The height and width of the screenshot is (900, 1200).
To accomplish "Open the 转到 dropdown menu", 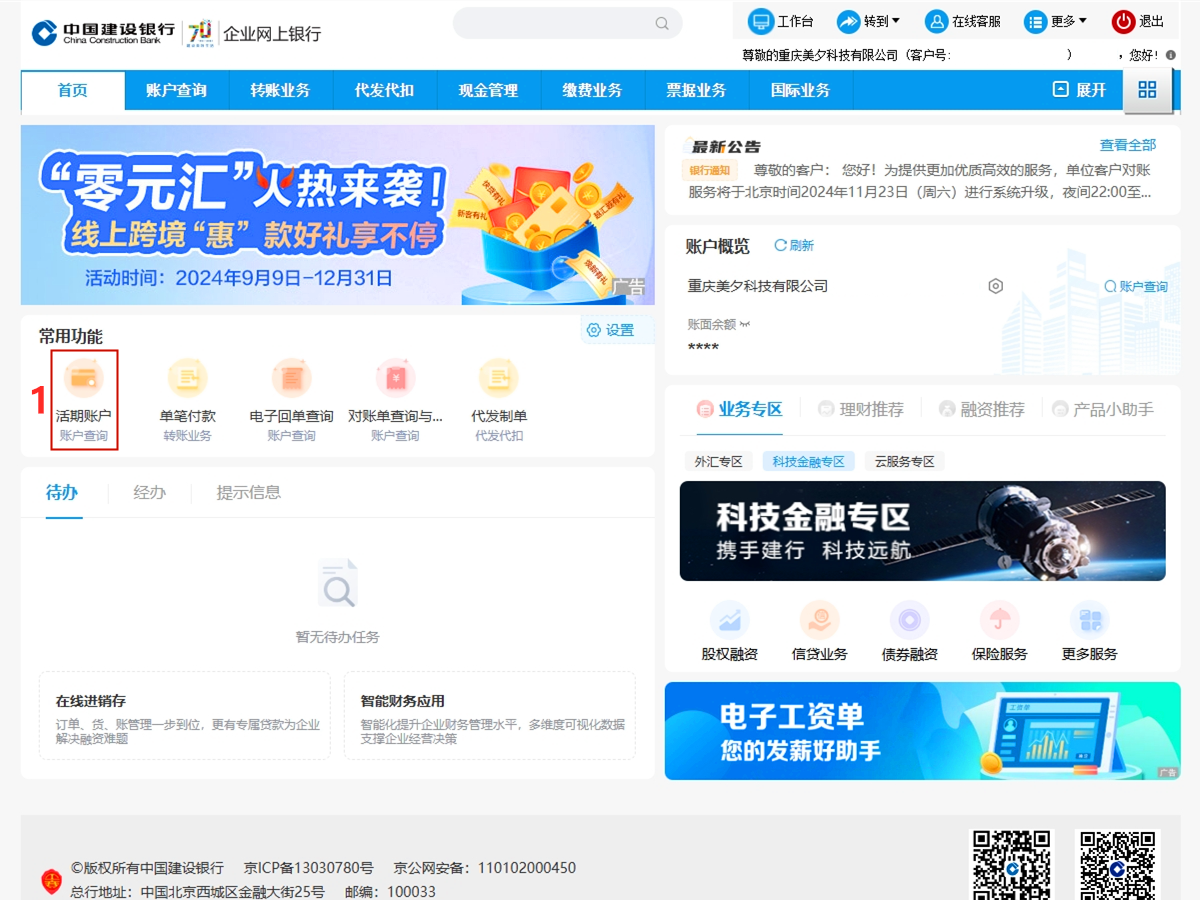I will [x=869, y=21].
